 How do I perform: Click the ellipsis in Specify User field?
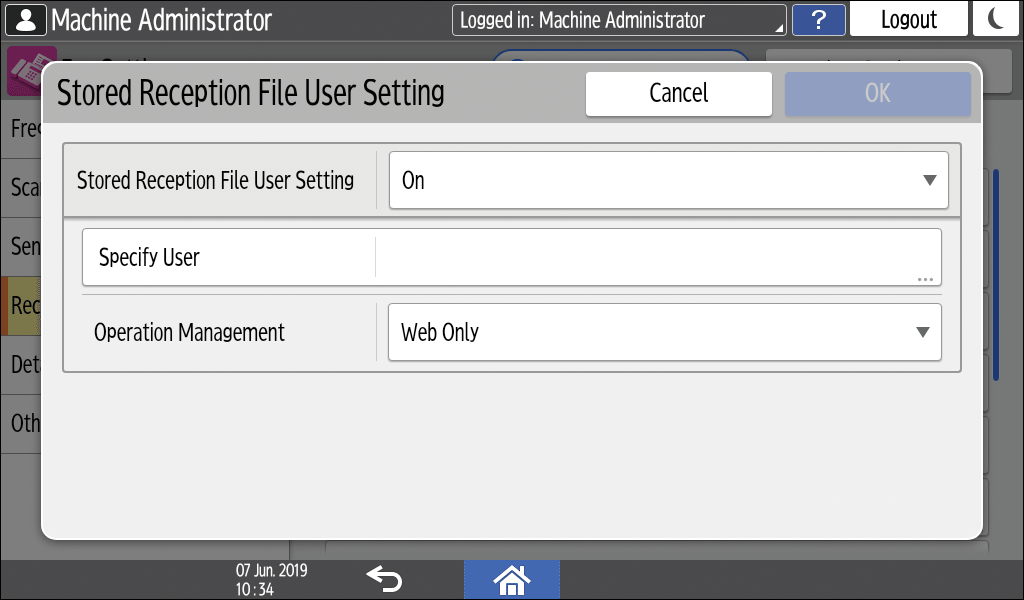pyautogui.click(x=925, y=278)
